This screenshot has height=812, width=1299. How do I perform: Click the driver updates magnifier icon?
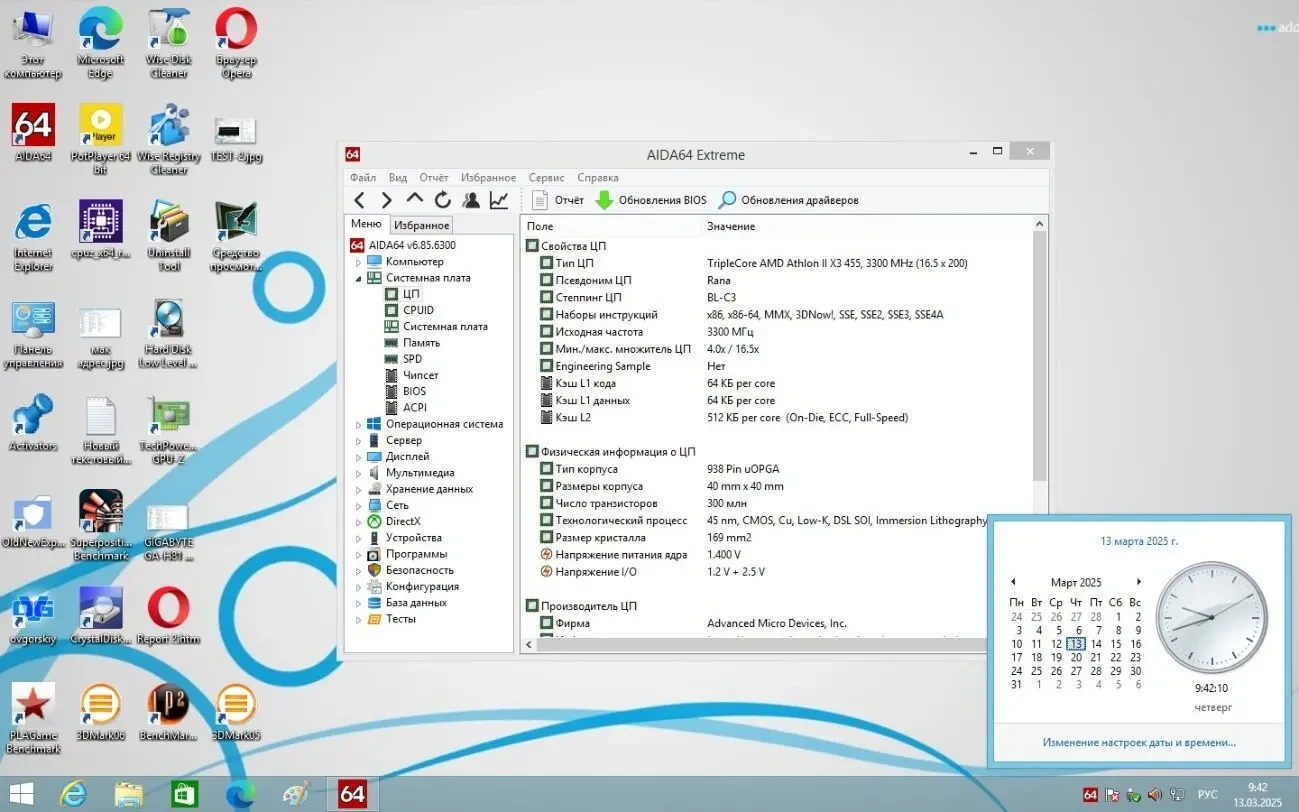pyautogui.click(x=726, y=199)
